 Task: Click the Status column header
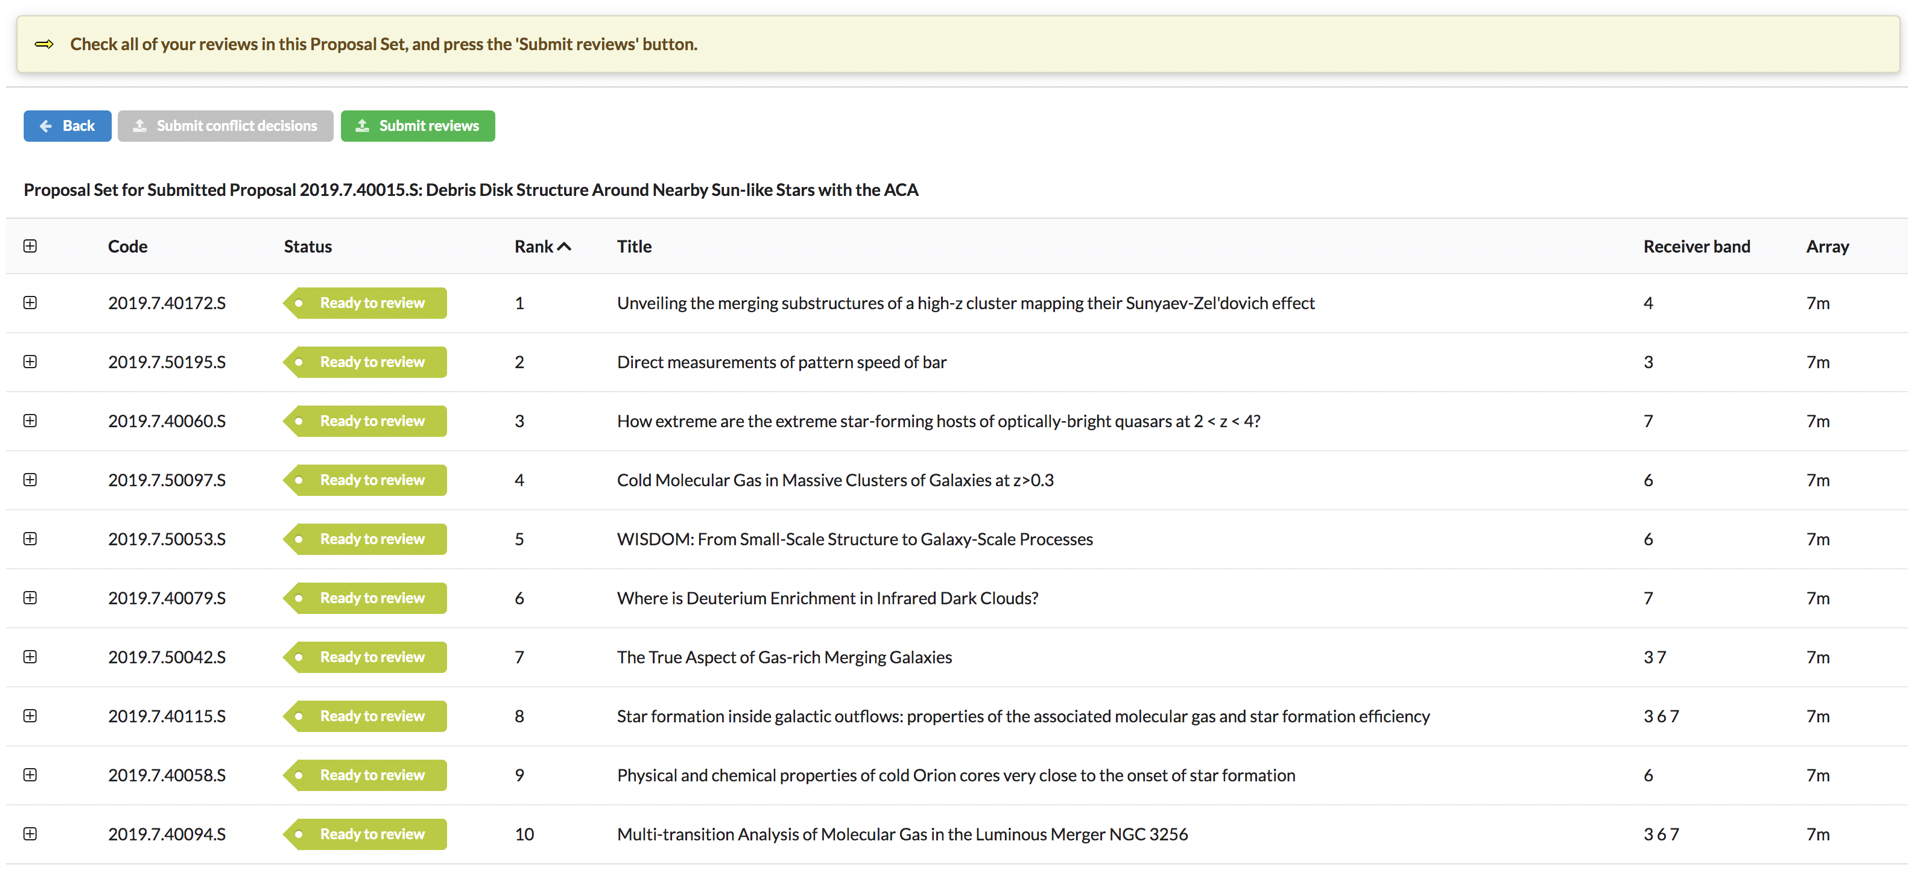click(307, 247)
